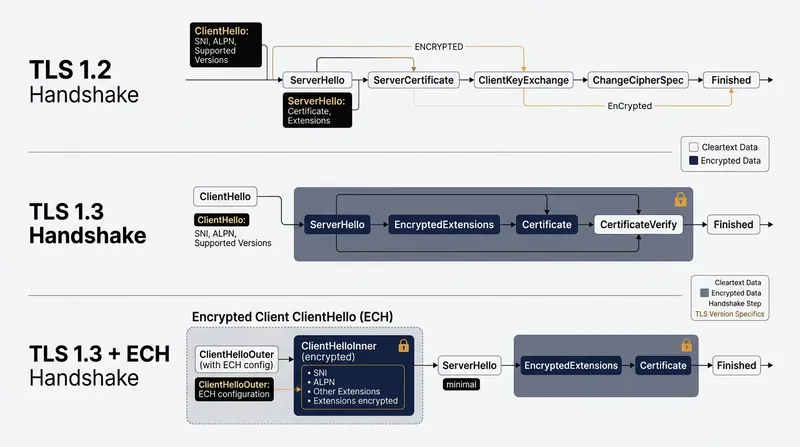Select ServerHello box in ECH row
The height and width of the screenshot is (447, 800).
469,365
